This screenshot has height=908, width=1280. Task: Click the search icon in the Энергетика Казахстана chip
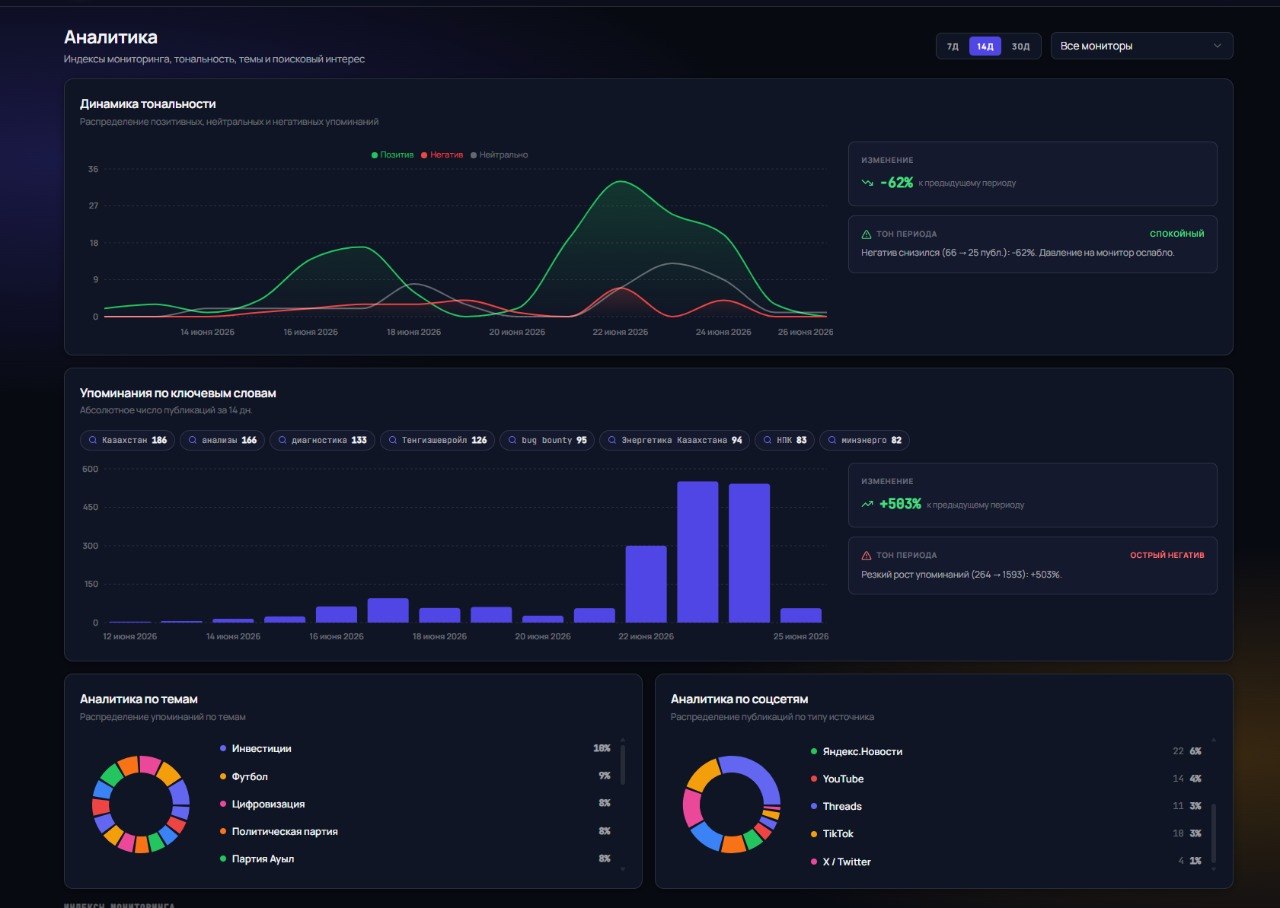[x=613, y=440]
